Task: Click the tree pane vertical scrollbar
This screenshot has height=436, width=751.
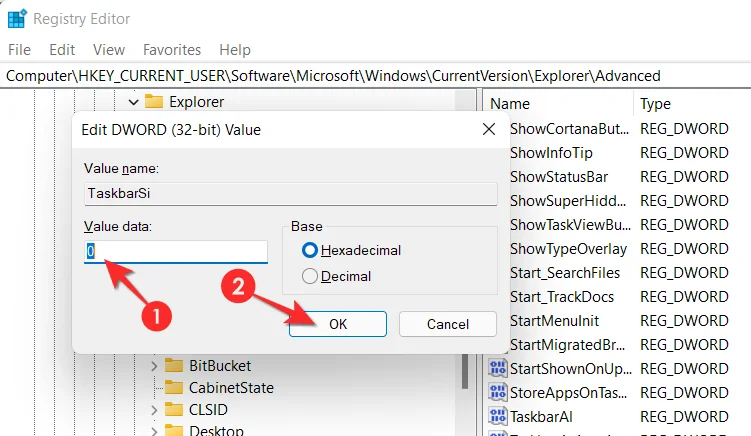Action: coord(465,371)
